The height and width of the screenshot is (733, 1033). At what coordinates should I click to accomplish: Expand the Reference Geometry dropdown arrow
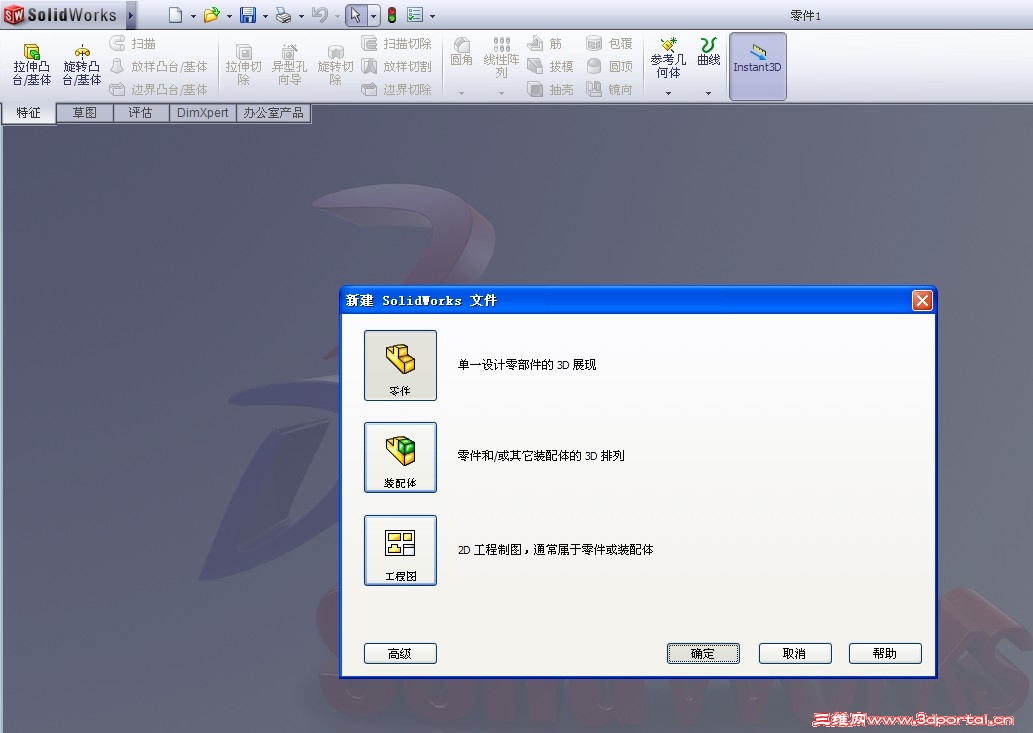[x=668, y=93]
